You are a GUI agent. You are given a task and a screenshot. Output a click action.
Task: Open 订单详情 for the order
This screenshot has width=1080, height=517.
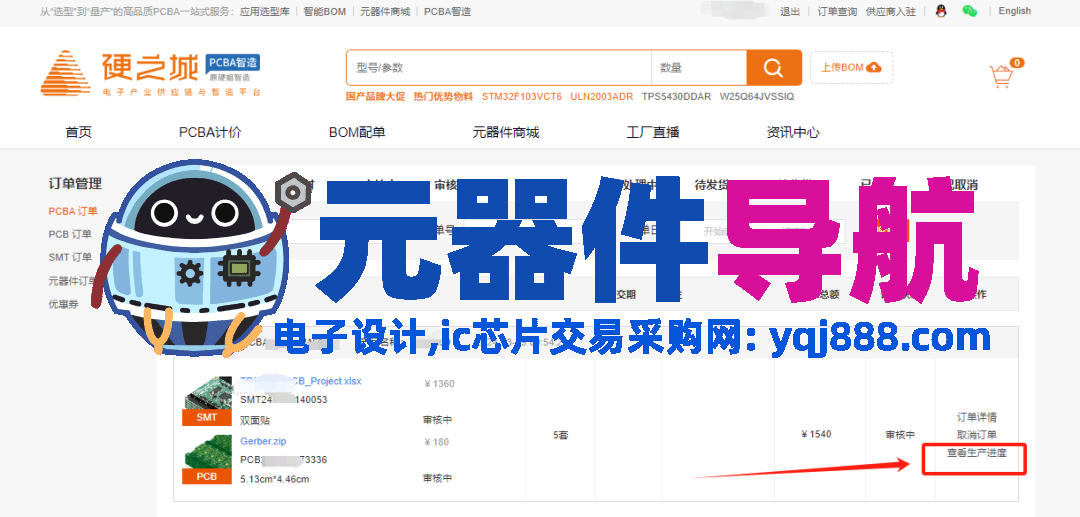(x=977, y=417)
